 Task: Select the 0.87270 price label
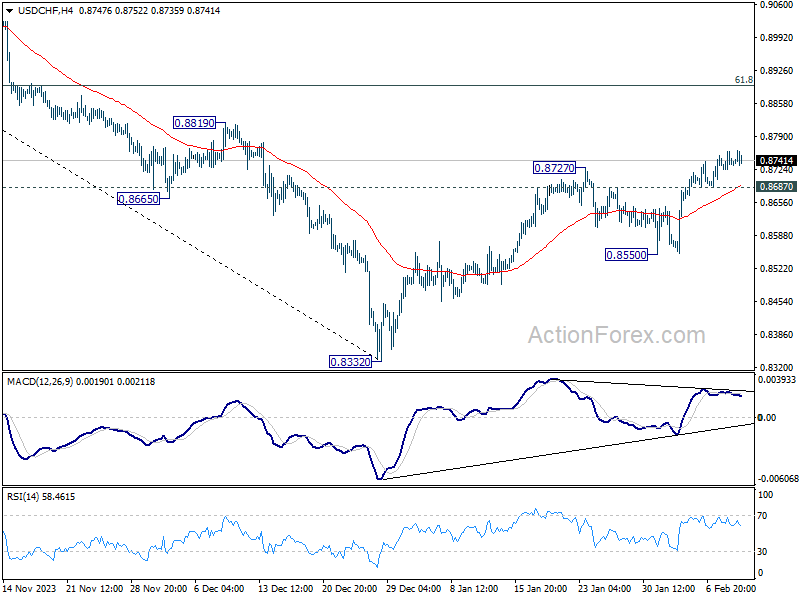click(554, 168)
